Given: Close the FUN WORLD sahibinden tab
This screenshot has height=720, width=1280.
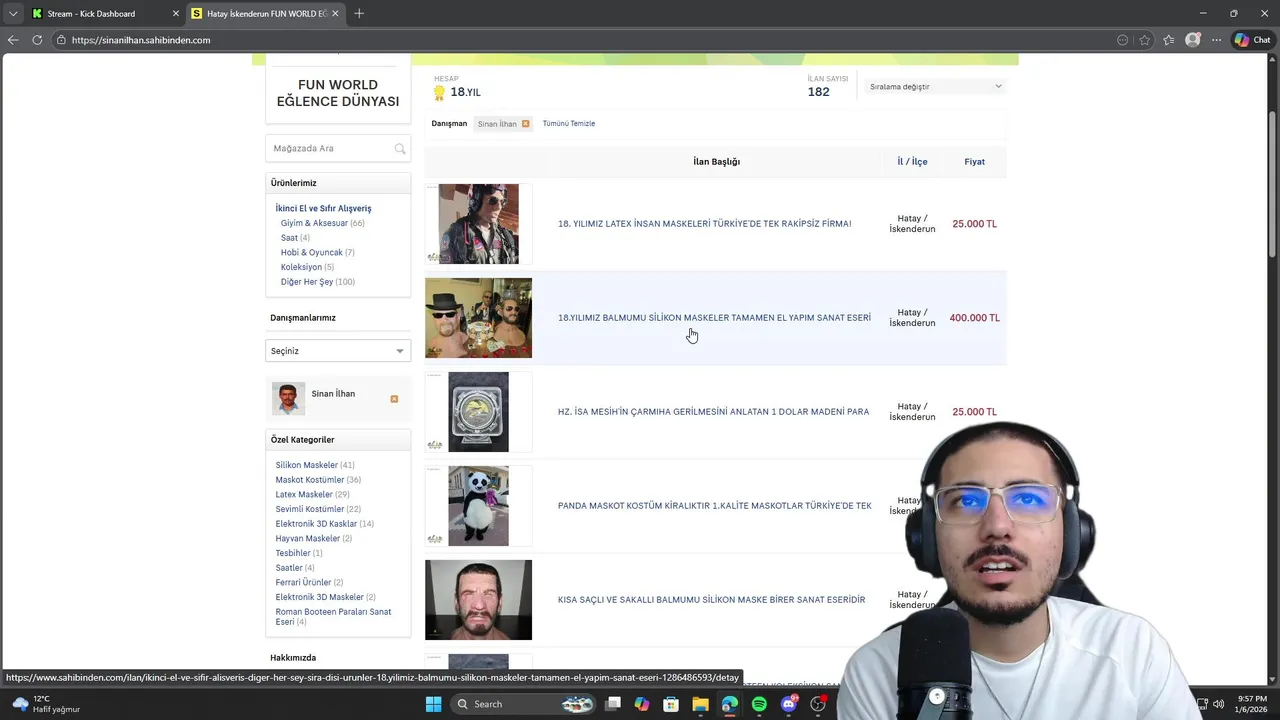Looking at the screenshot, I should (335, 13).
